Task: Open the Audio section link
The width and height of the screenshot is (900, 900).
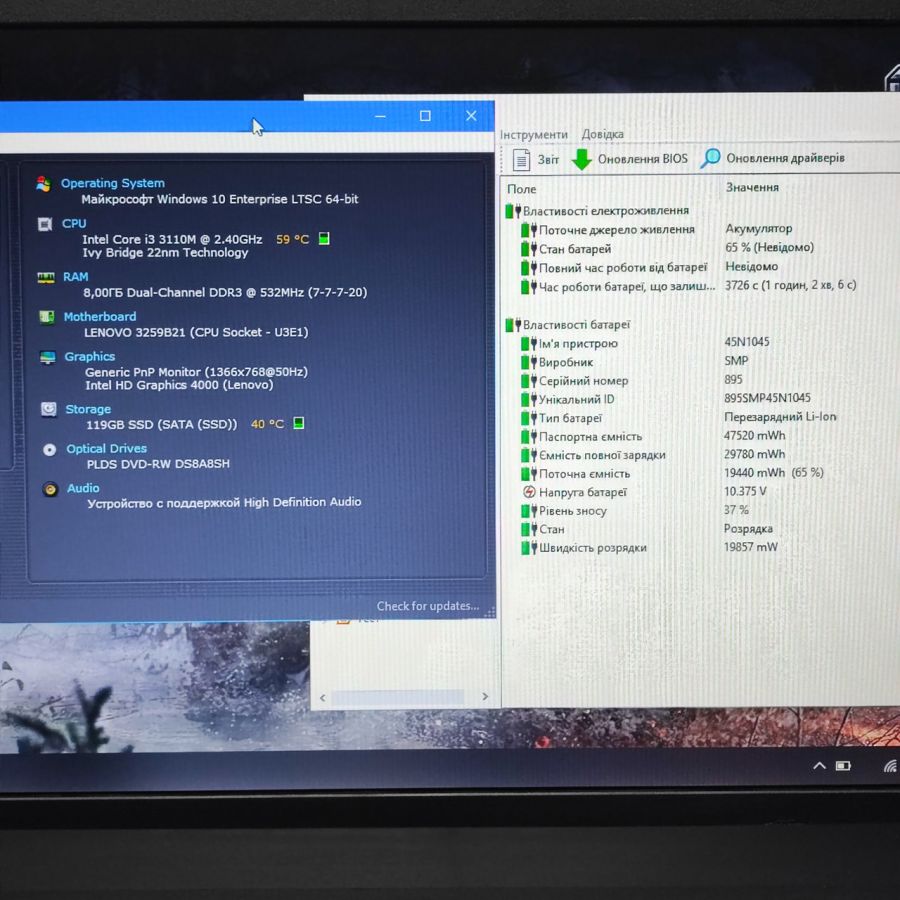Action: click(83, 488)
